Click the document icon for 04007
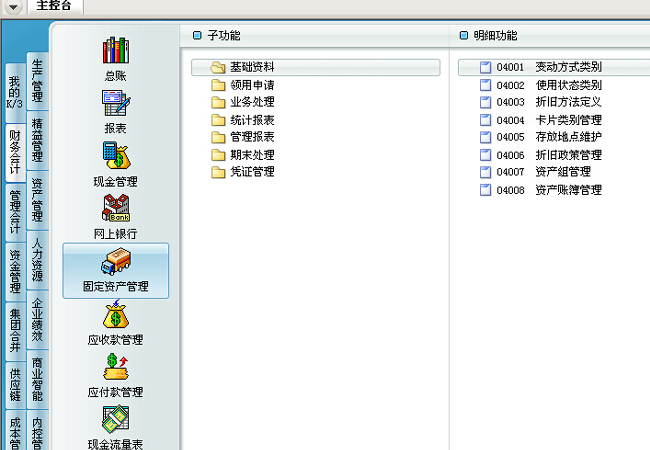This screenshot has height=450, width=650. point(485,172)
